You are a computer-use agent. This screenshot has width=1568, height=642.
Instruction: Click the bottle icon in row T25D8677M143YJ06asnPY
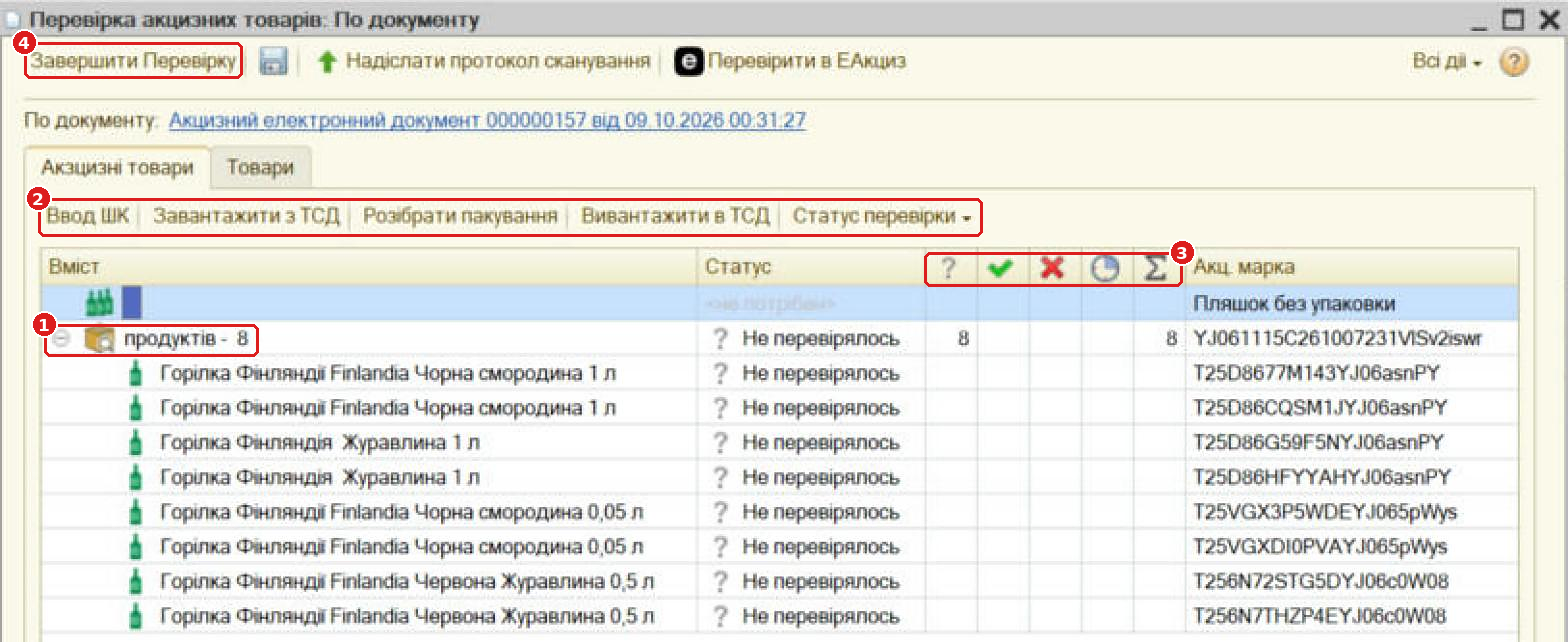click(137, 374)
